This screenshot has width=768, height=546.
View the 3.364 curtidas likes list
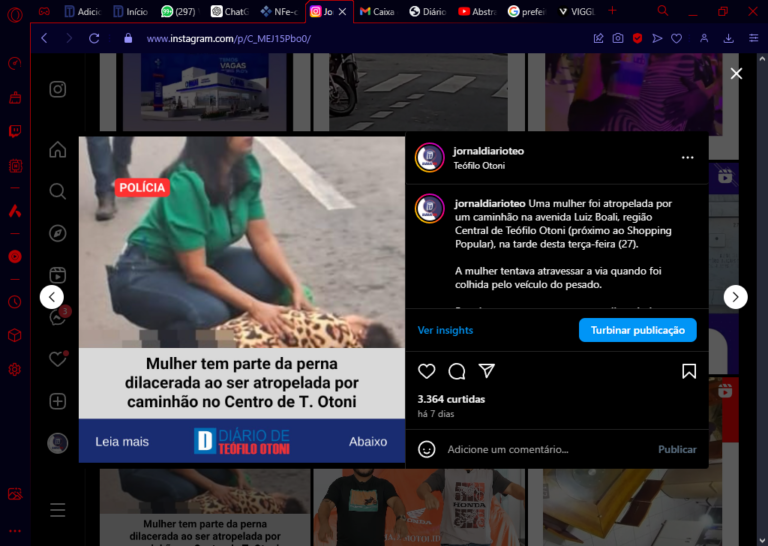pos(451,399)
